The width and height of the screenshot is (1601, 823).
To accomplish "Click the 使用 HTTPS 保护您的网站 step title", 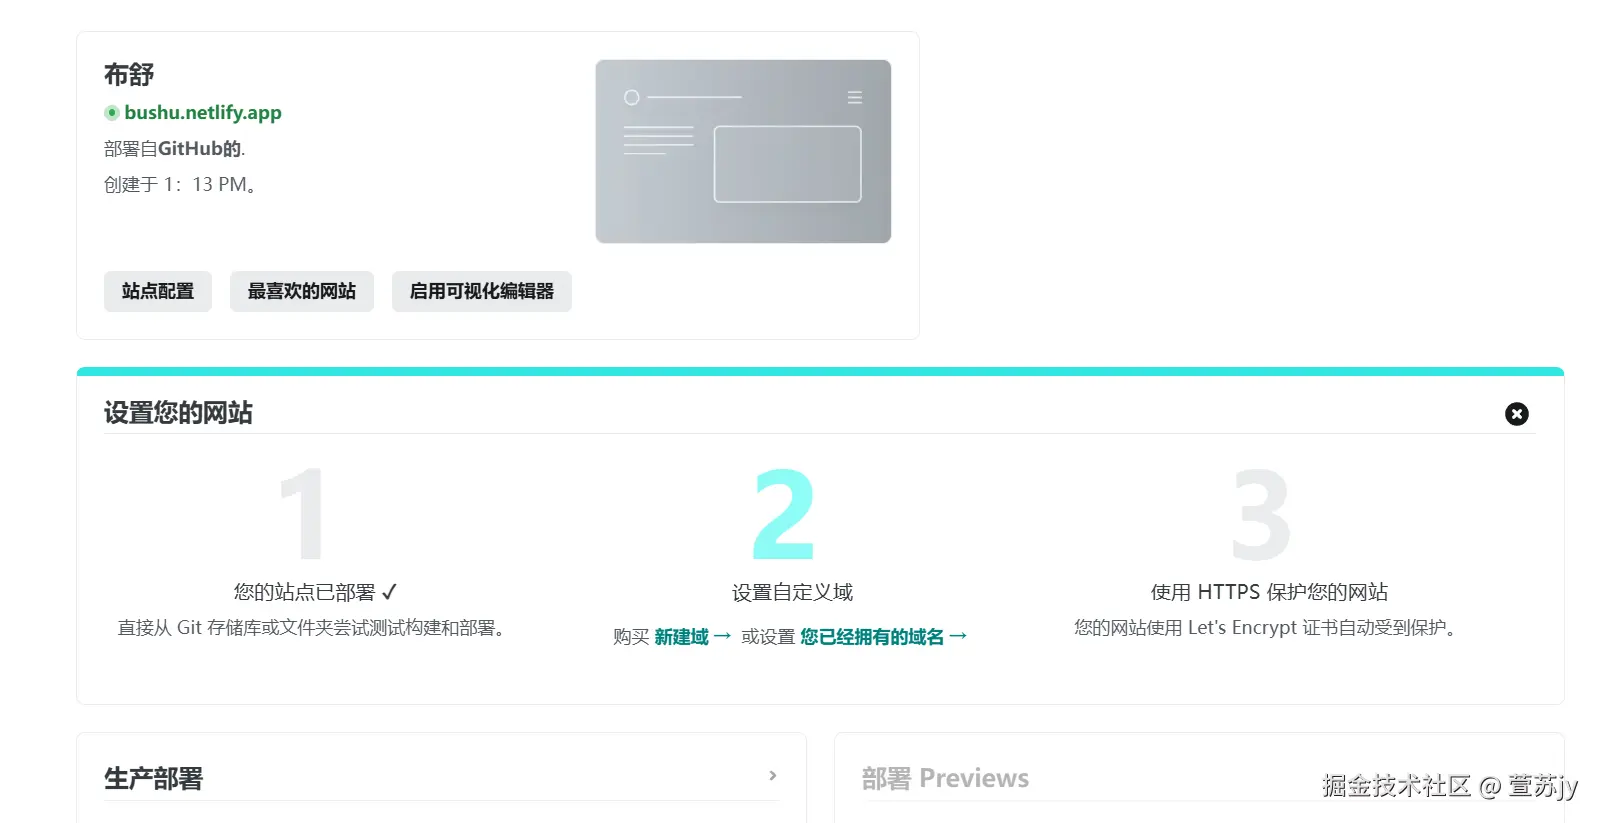I will 1269,593.
